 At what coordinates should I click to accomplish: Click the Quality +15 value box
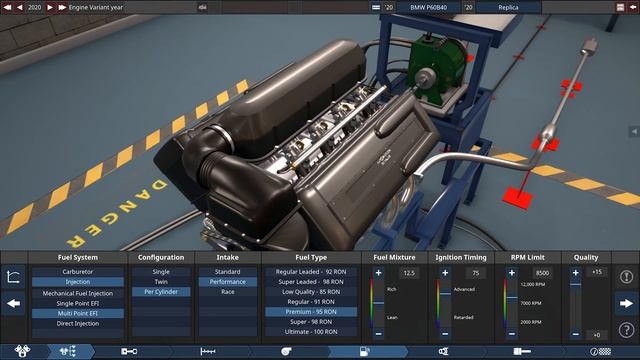tap(597, 272)
